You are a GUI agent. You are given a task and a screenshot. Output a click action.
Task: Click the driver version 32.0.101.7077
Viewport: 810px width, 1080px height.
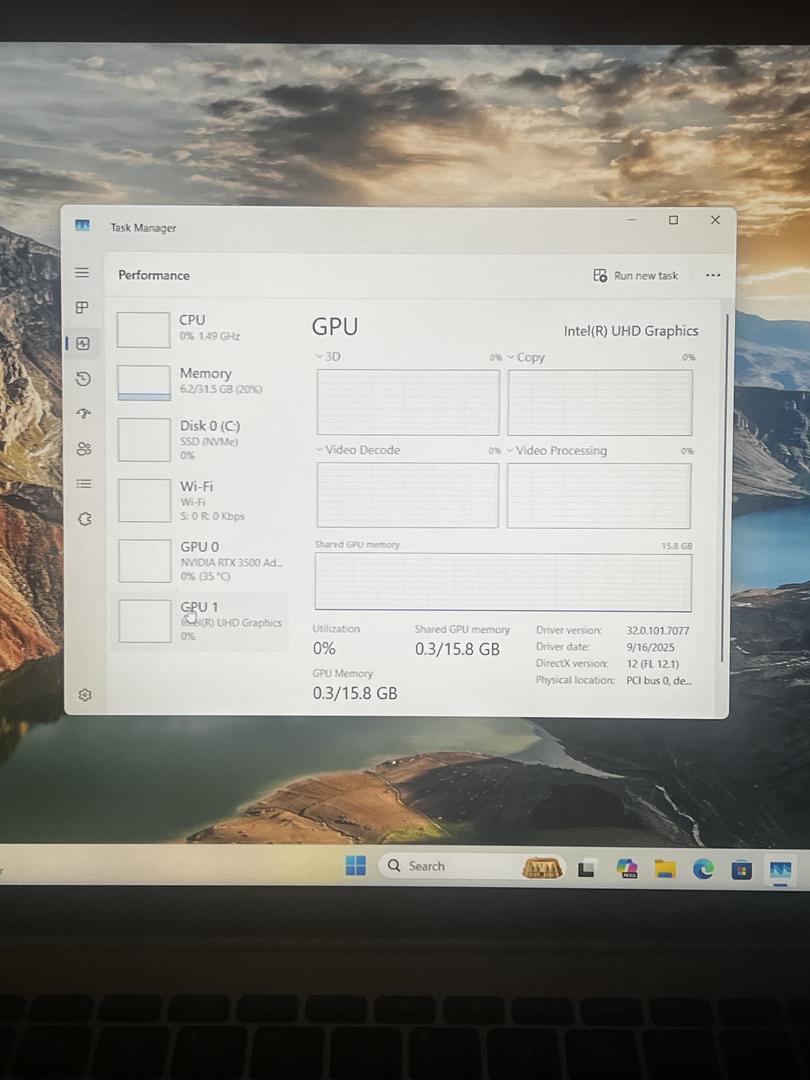658,630
